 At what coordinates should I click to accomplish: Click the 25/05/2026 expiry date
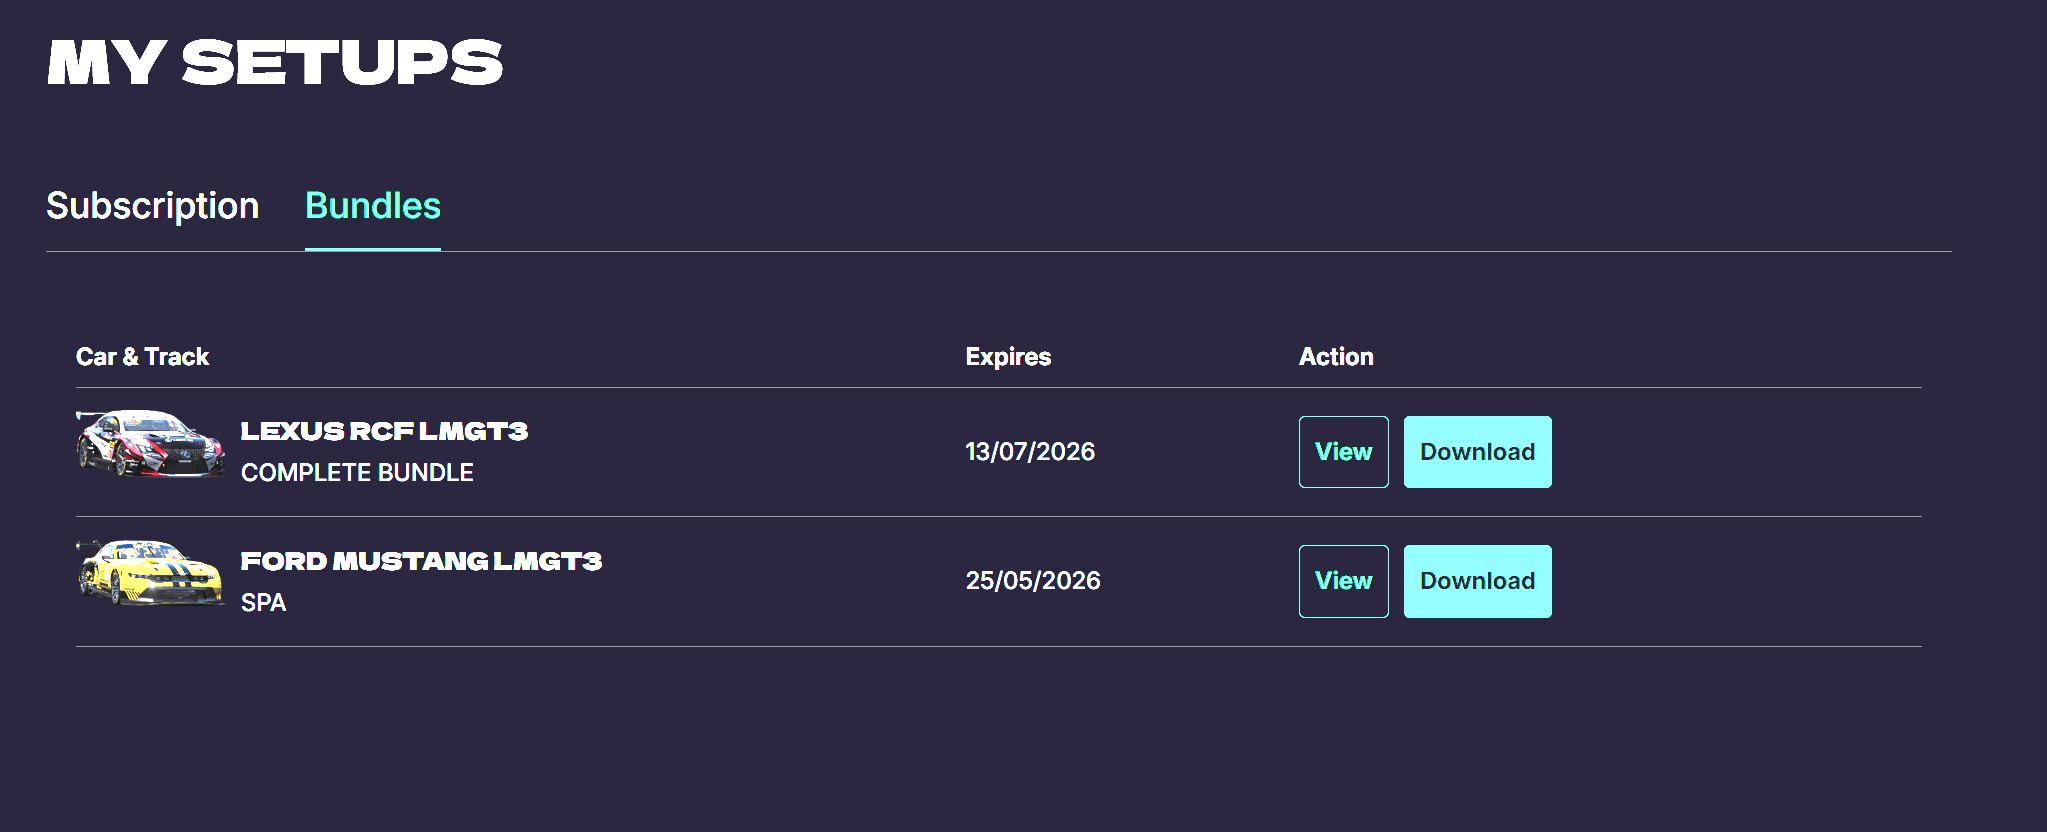[x=1033, y=581]
